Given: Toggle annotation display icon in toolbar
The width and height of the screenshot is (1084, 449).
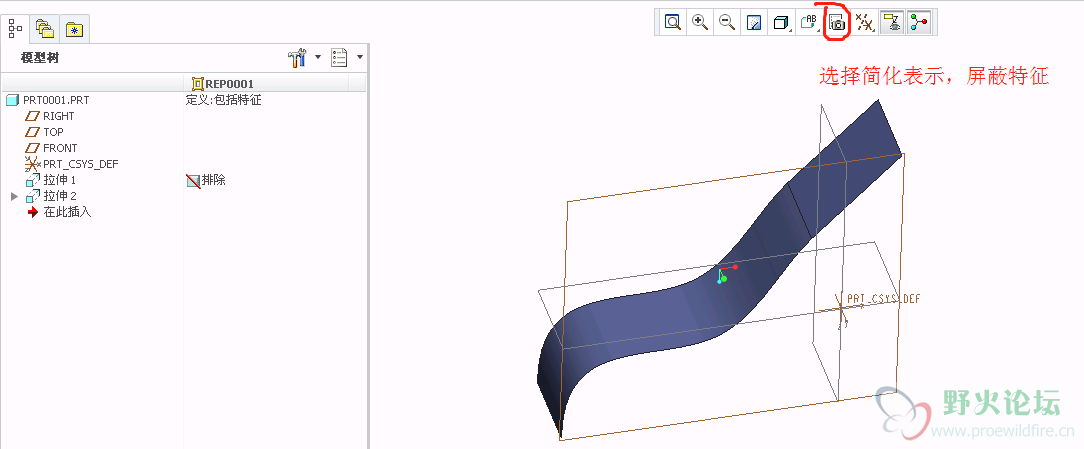Looking at the screenshot, I should [892, 23].
